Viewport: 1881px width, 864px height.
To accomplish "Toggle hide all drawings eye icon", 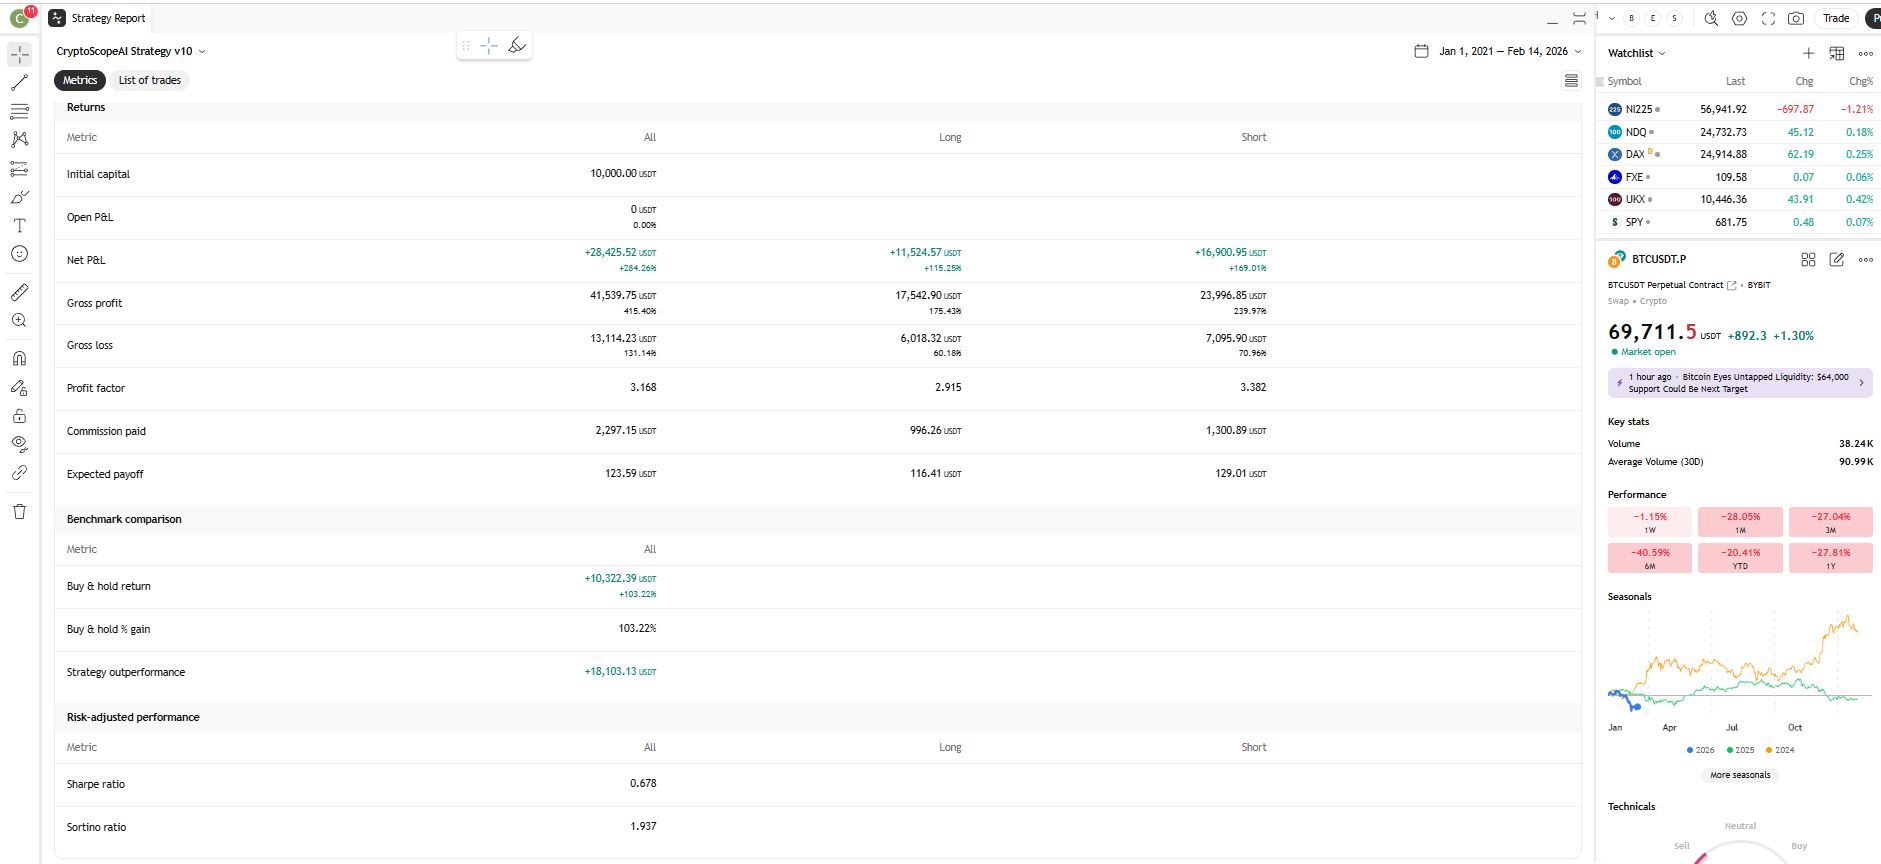I will click(x=19, y=443).
